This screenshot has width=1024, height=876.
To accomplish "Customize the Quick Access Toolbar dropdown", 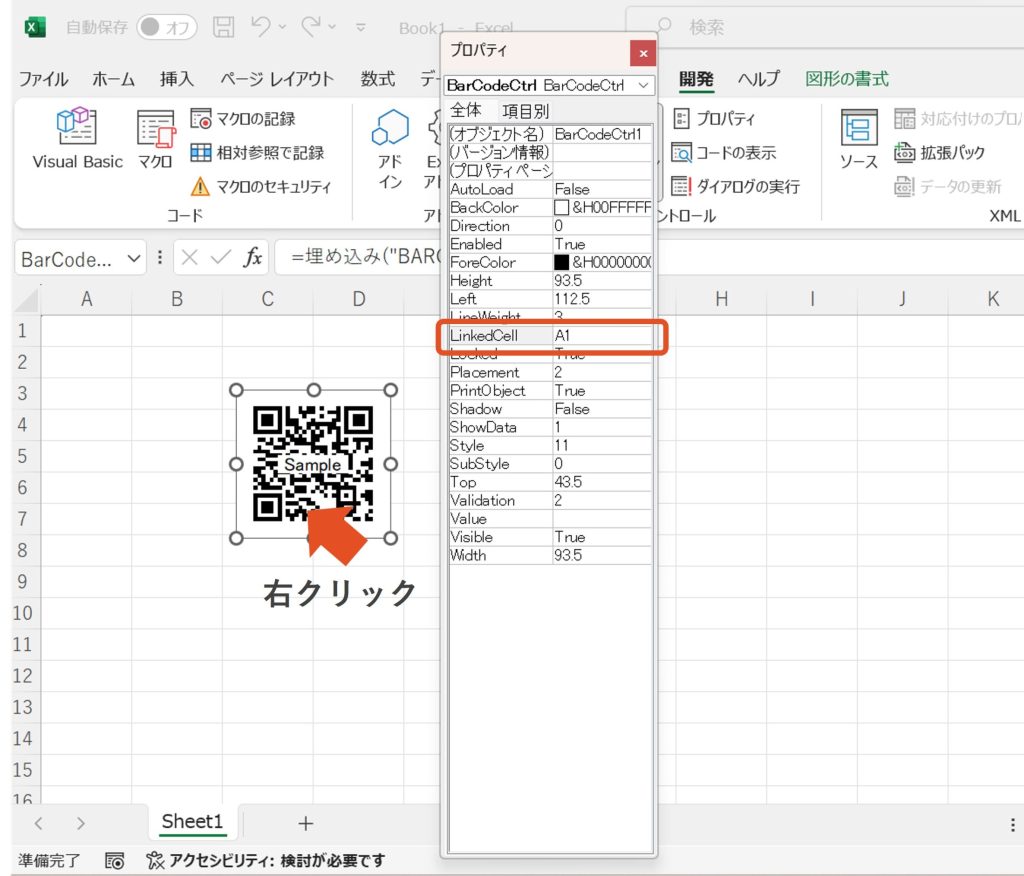I will [360, 27].
